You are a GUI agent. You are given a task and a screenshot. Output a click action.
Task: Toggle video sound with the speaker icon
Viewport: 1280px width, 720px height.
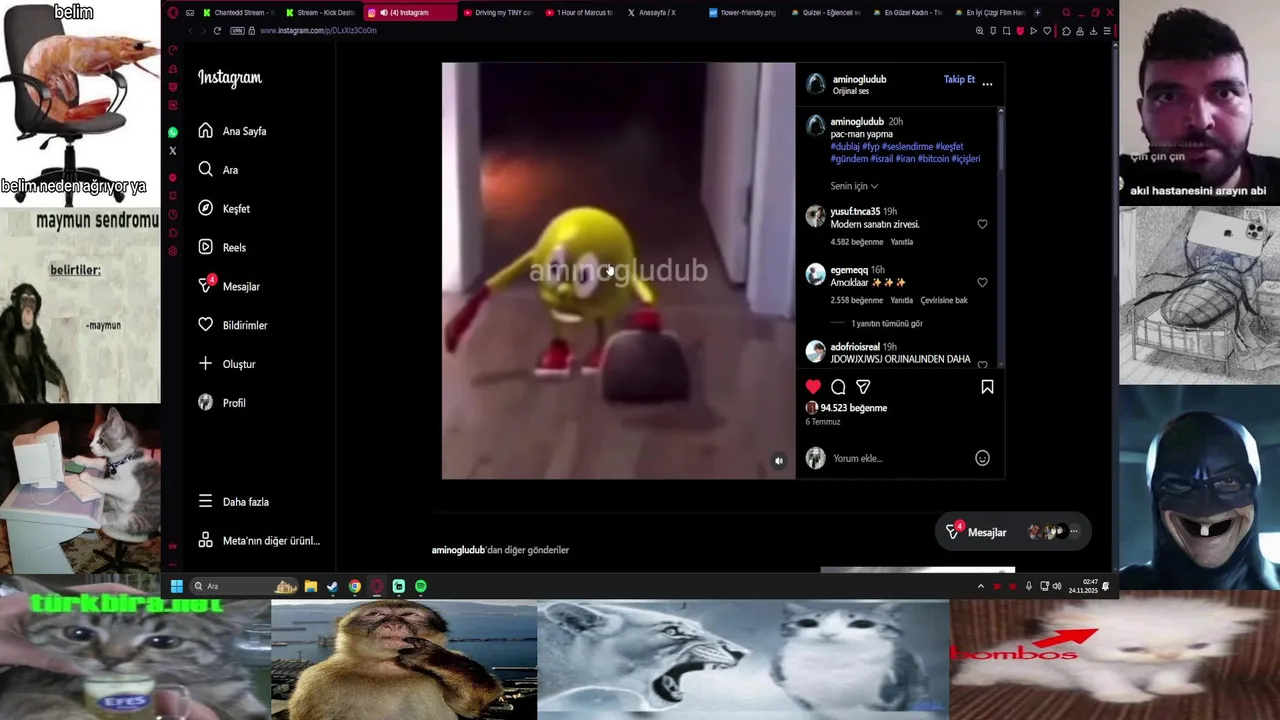pos(779,461)
